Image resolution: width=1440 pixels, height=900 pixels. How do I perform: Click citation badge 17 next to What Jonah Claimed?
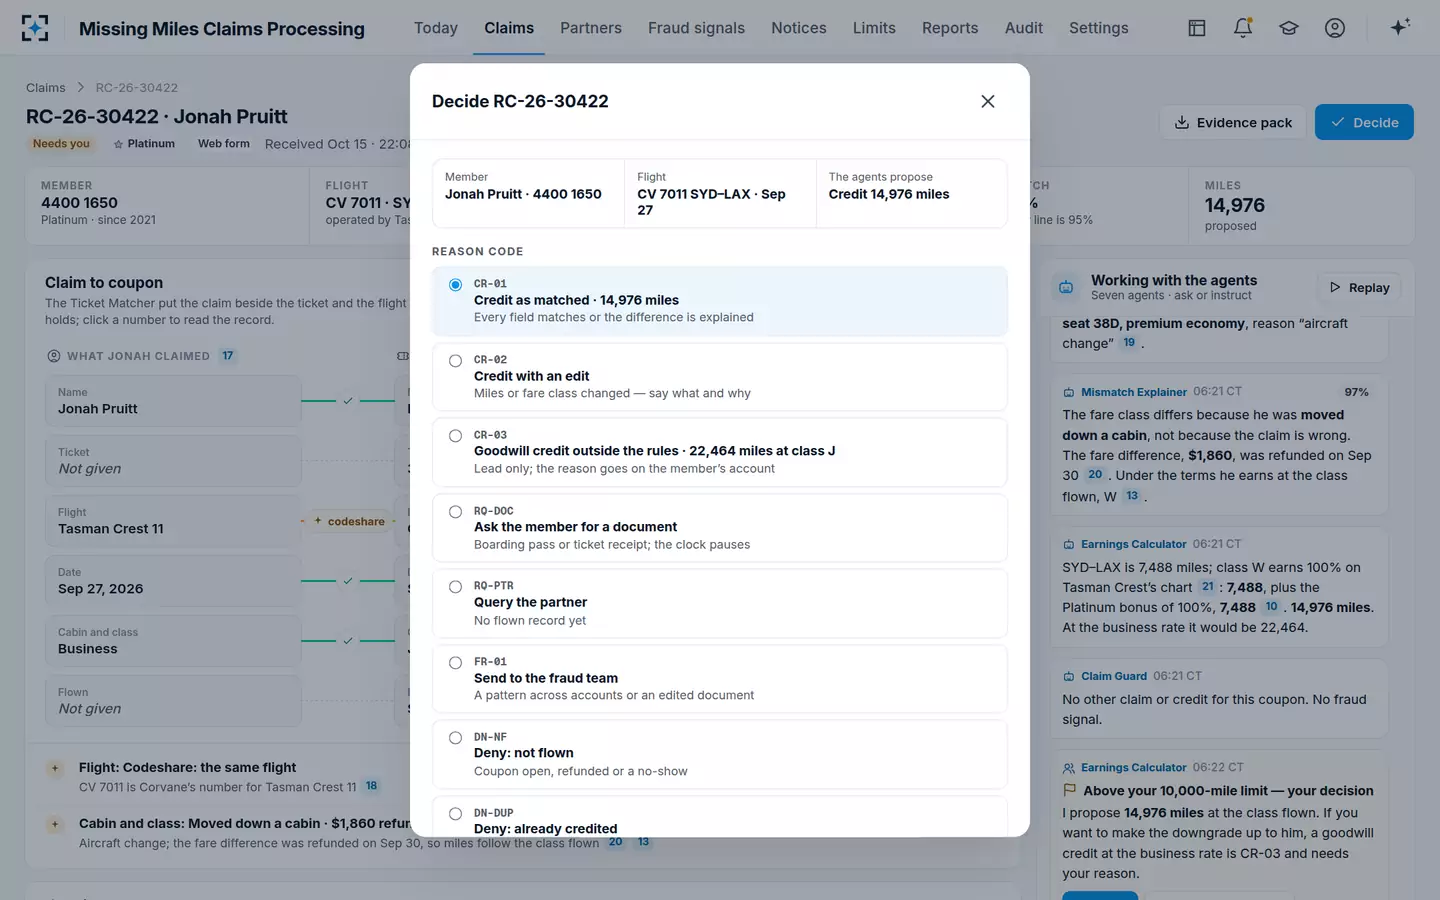point(228,356)
